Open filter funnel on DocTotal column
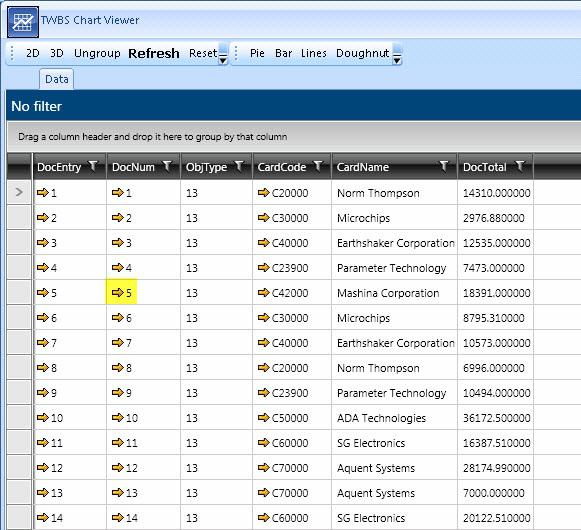The width and height of the screenshot is (581, 530). pyautogui.click(x=520, y=166)
